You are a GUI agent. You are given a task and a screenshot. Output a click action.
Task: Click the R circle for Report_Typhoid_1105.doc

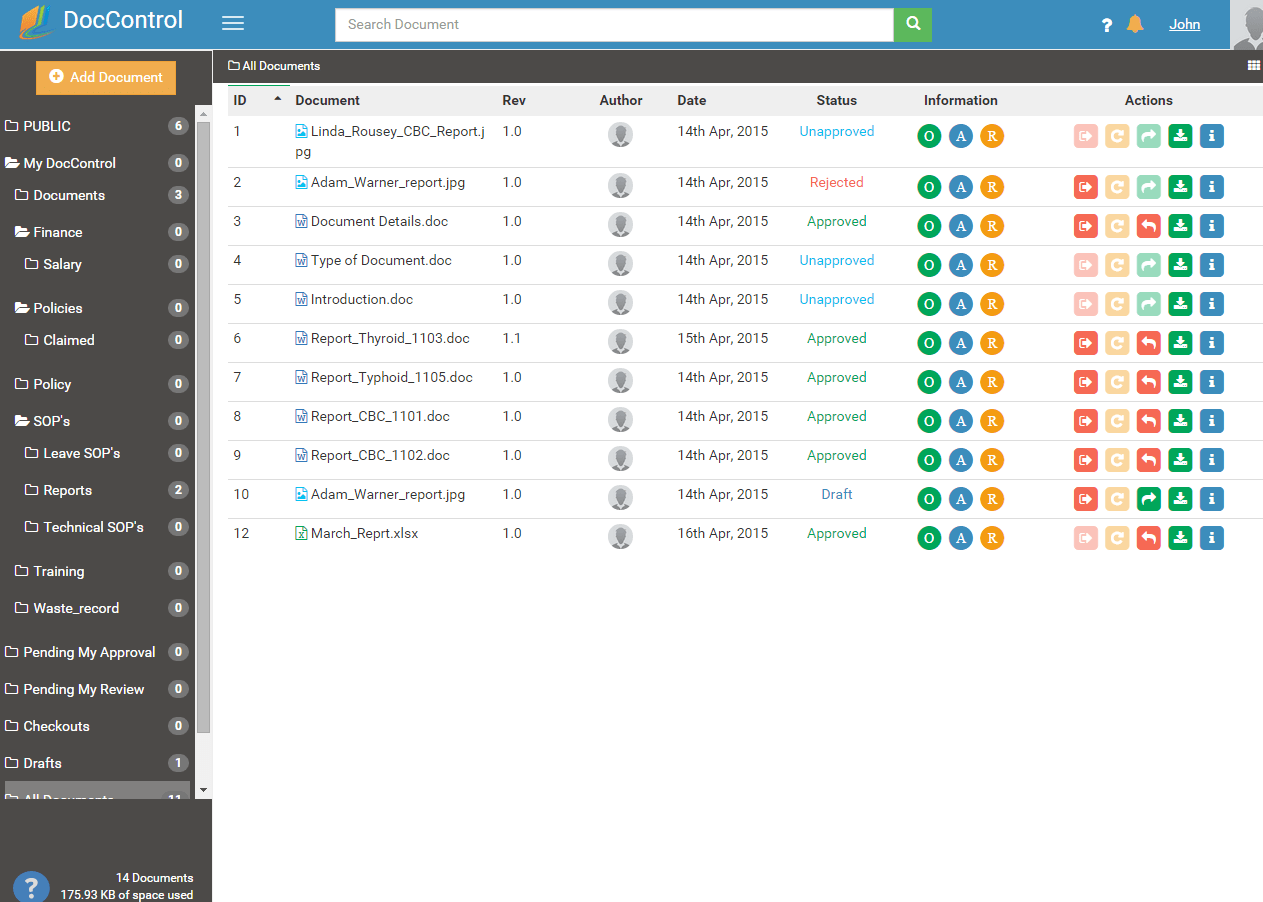pos(991,382)
